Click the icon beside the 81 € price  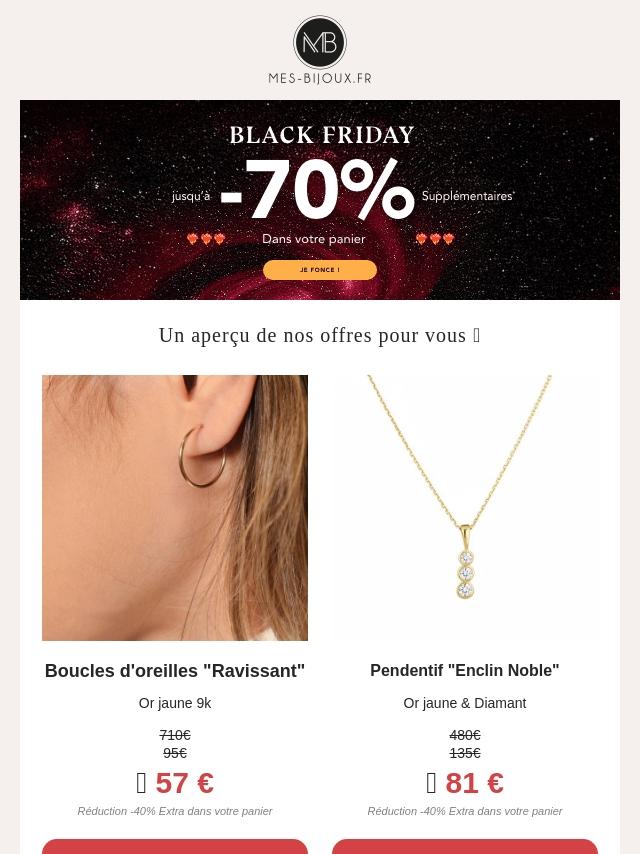pyautogui.click(x=431, y=784)
